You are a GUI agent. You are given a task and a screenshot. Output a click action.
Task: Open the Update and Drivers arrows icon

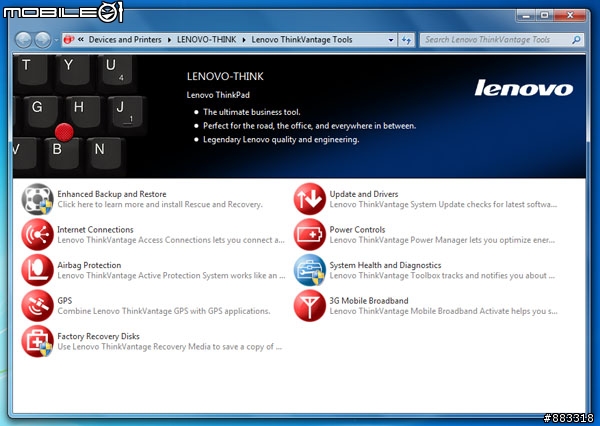310,199
